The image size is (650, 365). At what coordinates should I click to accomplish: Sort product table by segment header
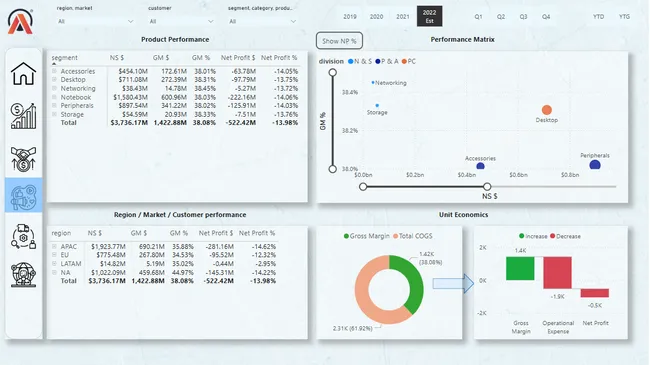click(x=64, y=58)
